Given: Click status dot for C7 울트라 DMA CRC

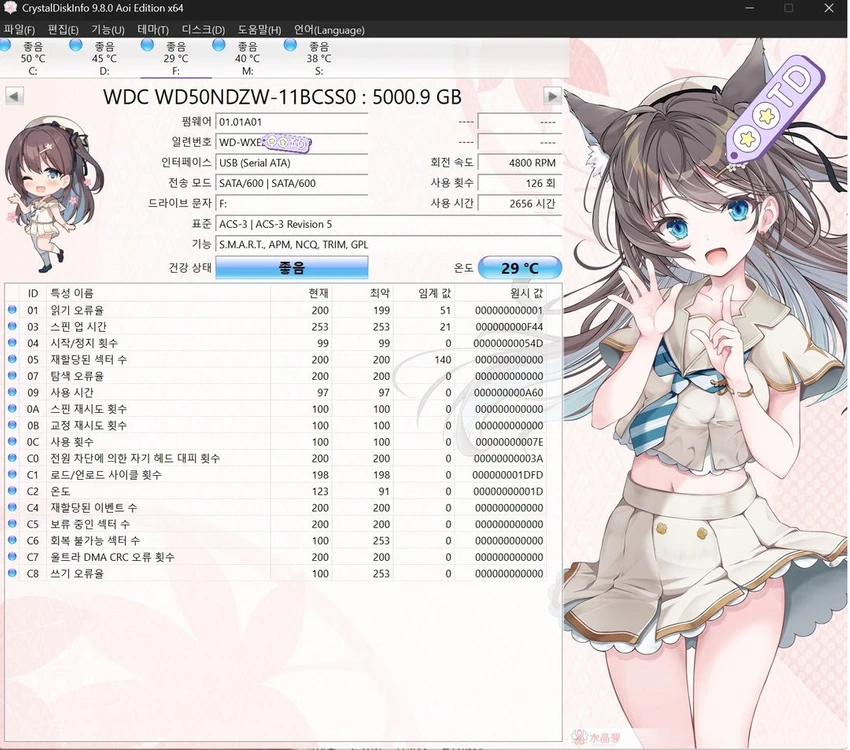Looking at the screenshot, I should pyautogui.click(x=12, y=556).
